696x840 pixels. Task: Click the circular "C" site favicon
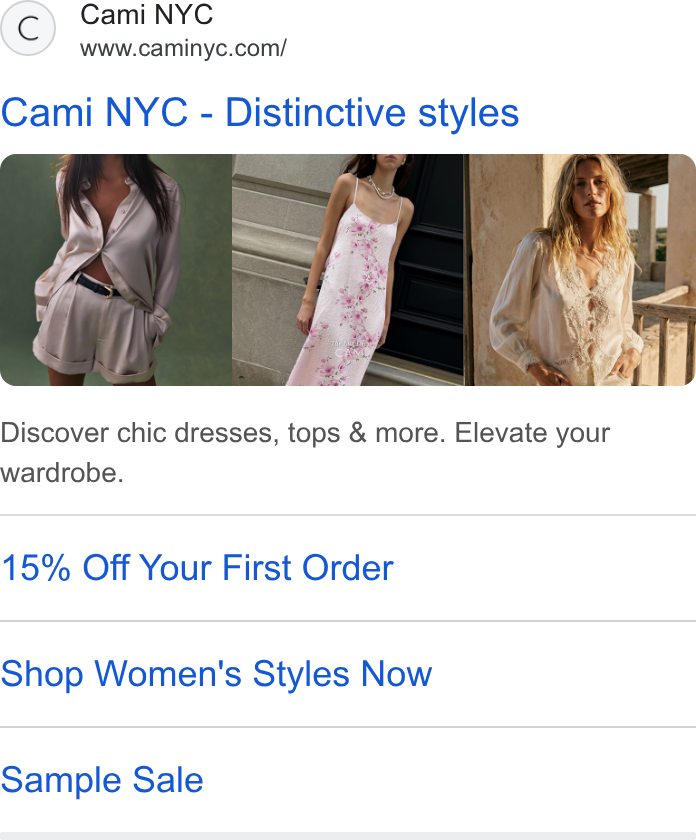tap(28, 28)
